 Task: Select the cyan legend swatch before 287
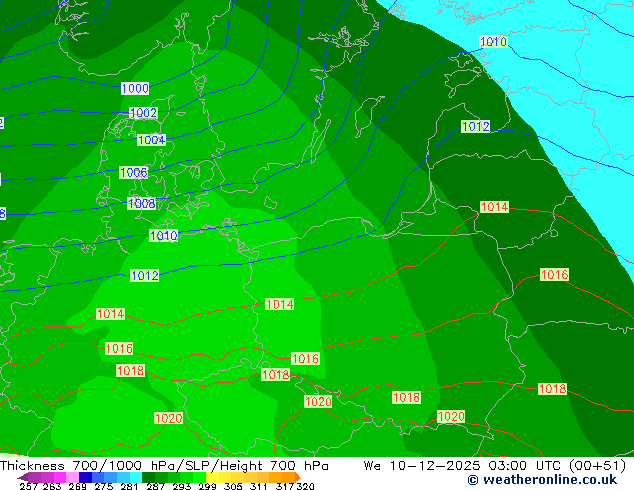click(135, 477)
